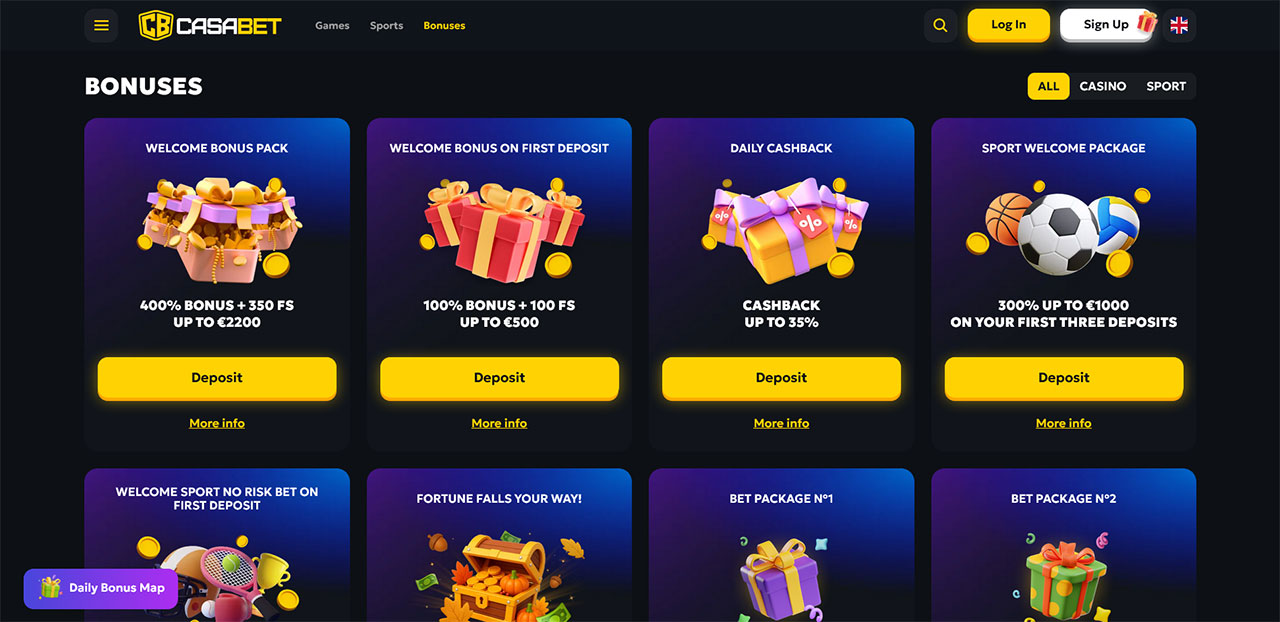The width and height of the screenshot is (1280, 622).
Task: Open the Sports menu item
Action: pyautogui.click(x=386, y=25)
